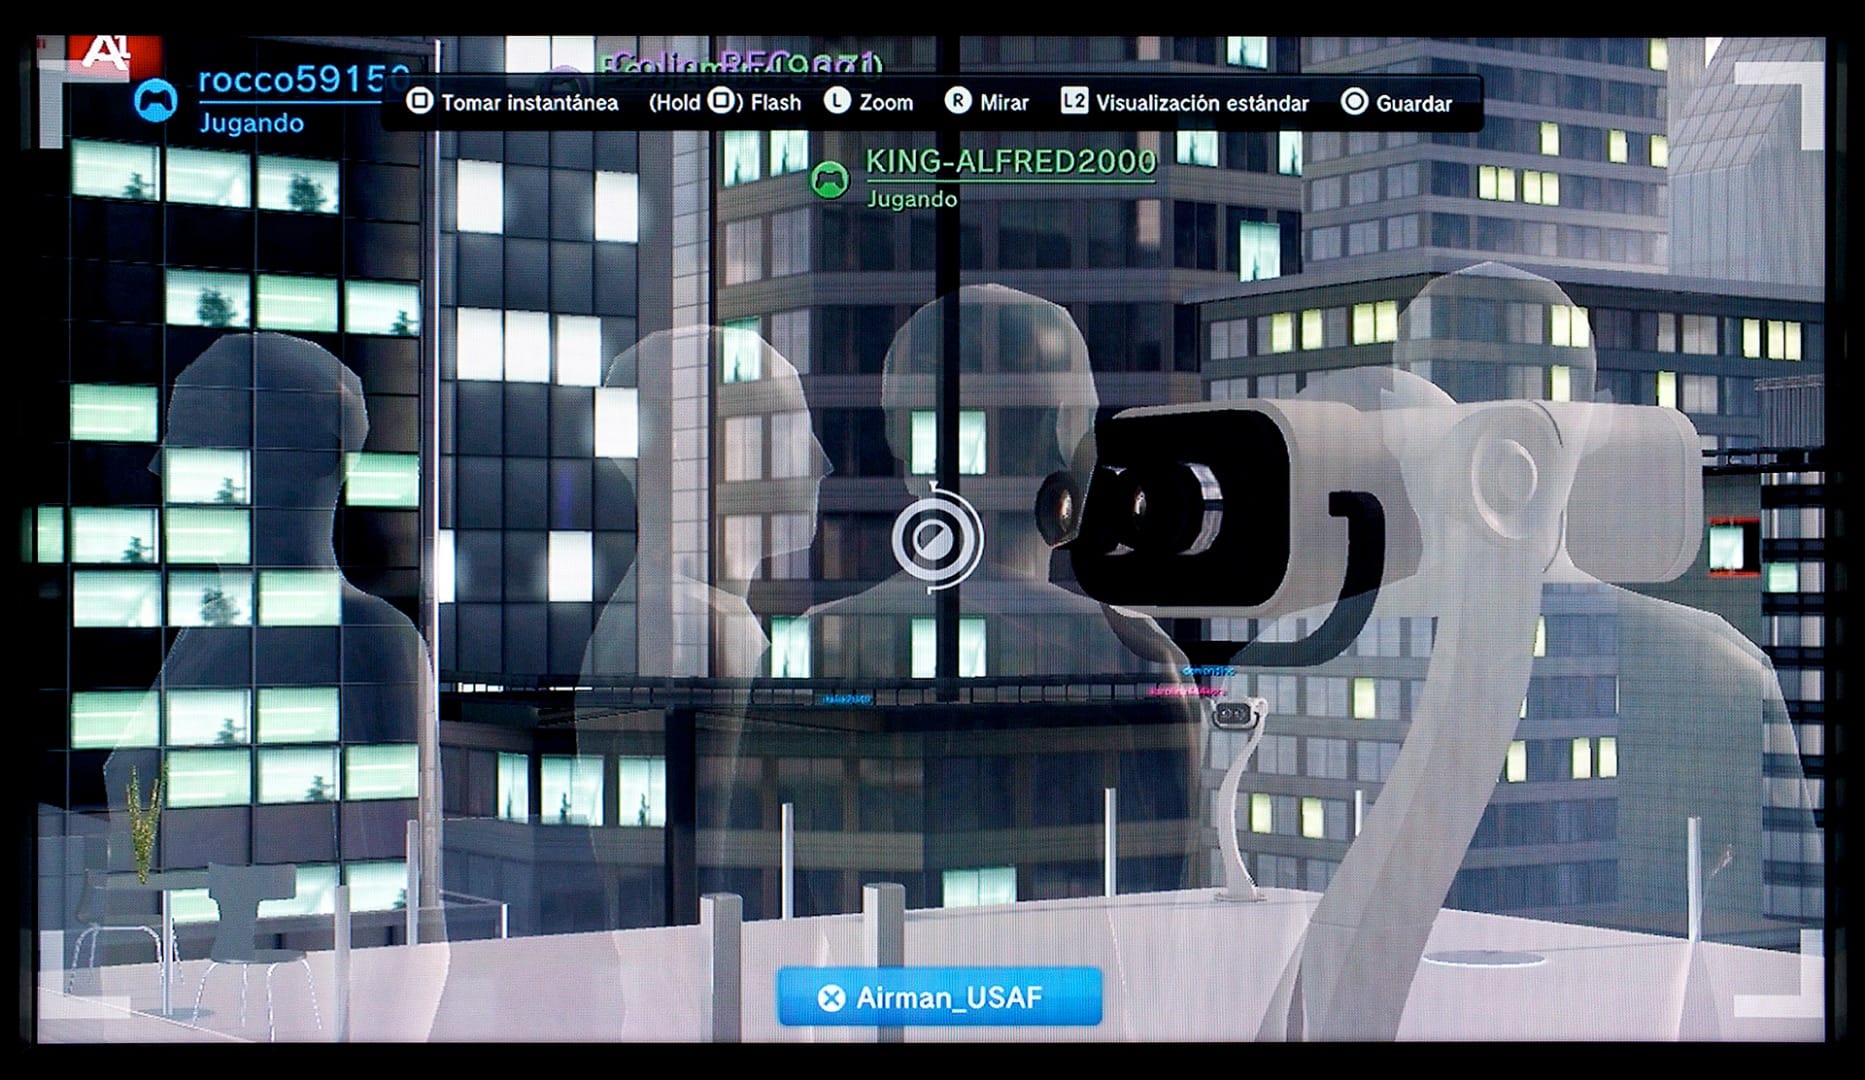Image resolution: width=1865 pixels, height=1080 pixels.
Task: Click the X icon on the Airman_USAF button
Action: tap(831, 998)
